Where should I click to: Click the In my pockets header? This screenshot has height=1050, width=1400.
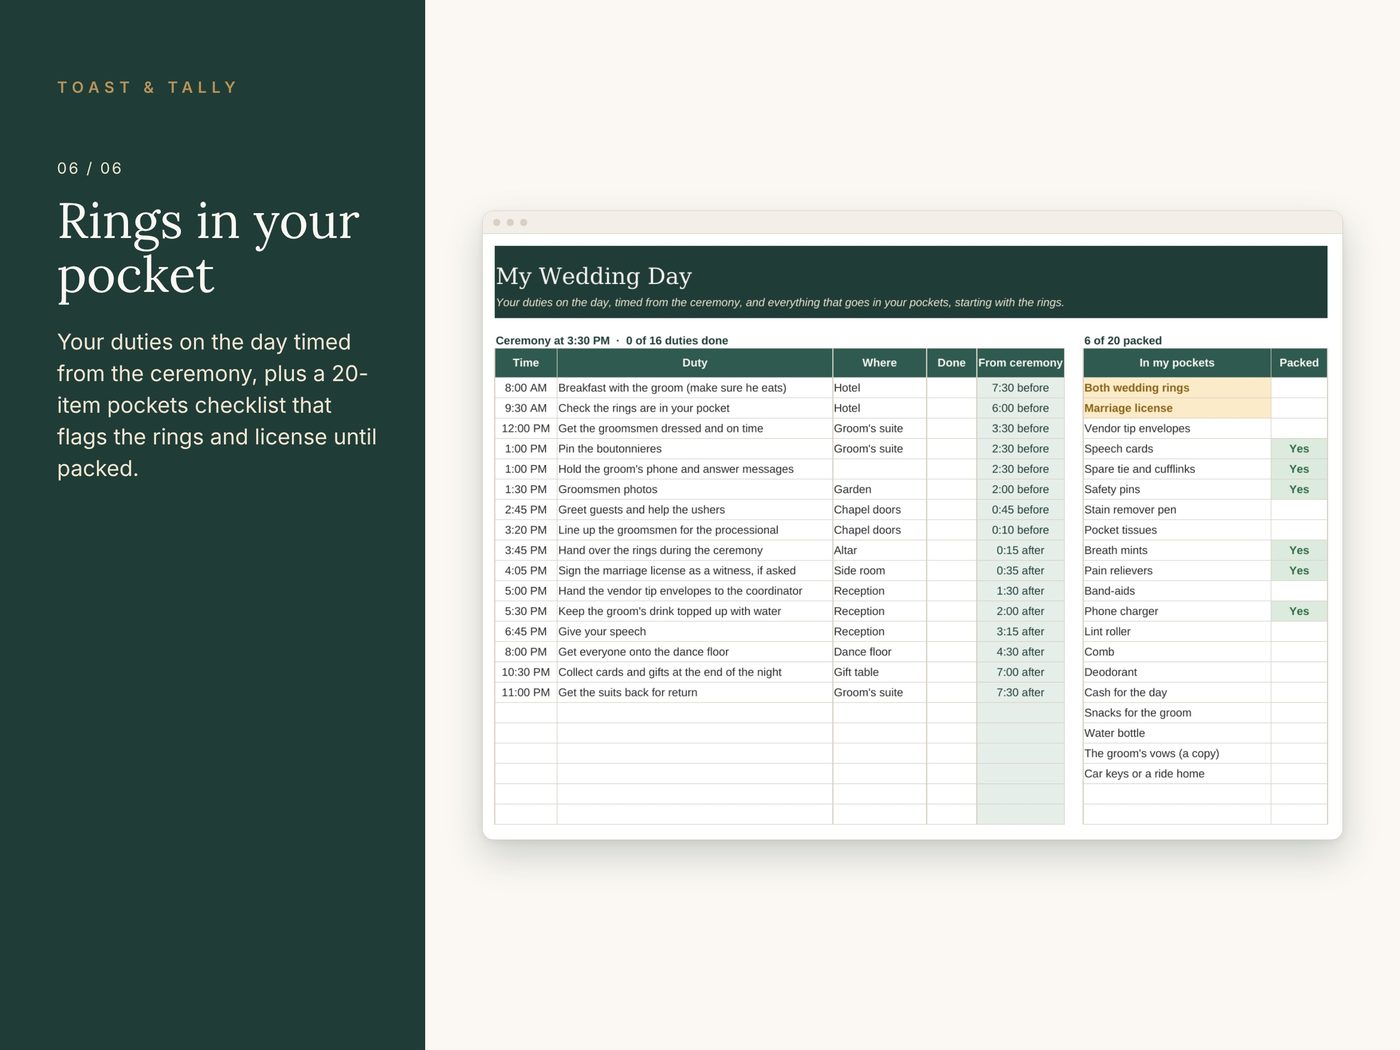[x=1177, y=363]
